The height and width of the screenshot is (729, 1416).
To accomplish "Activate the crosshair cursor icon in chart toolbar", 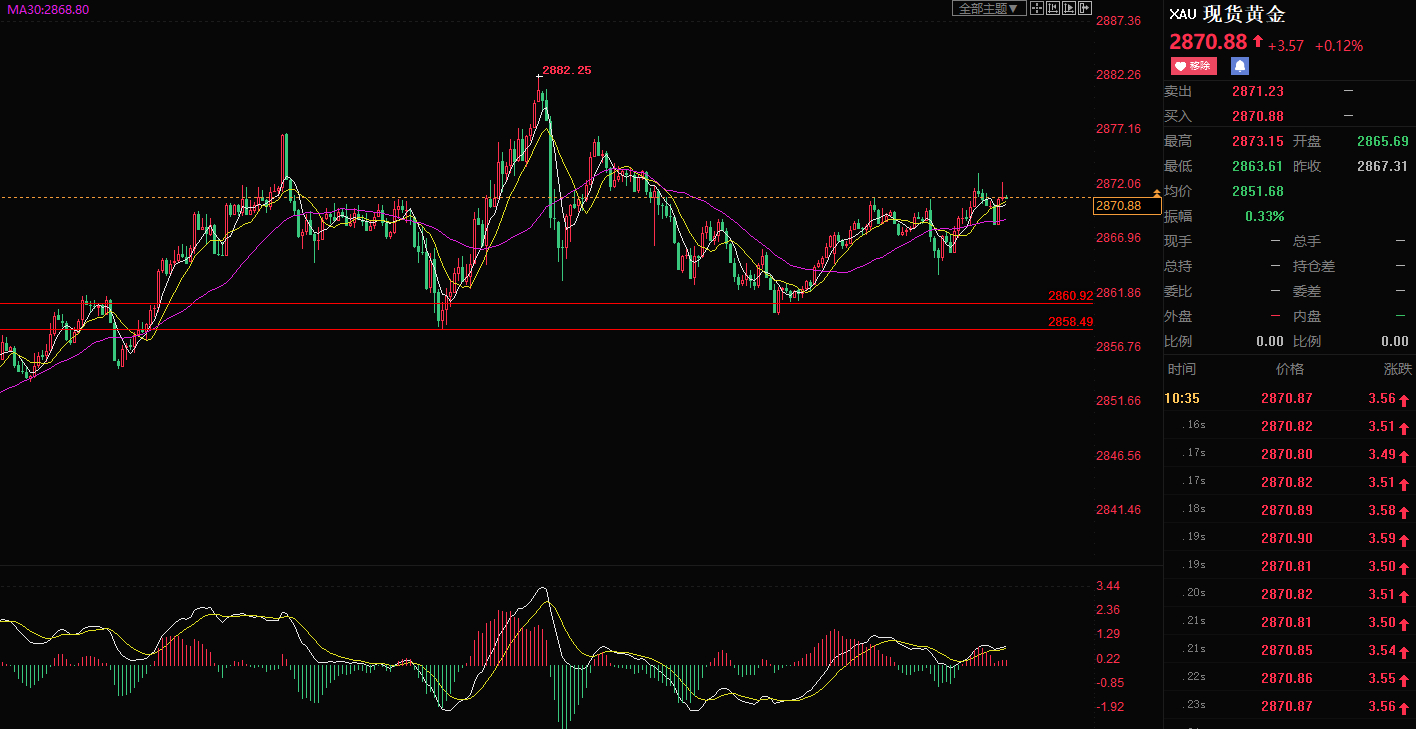I will pos(1037,8).
